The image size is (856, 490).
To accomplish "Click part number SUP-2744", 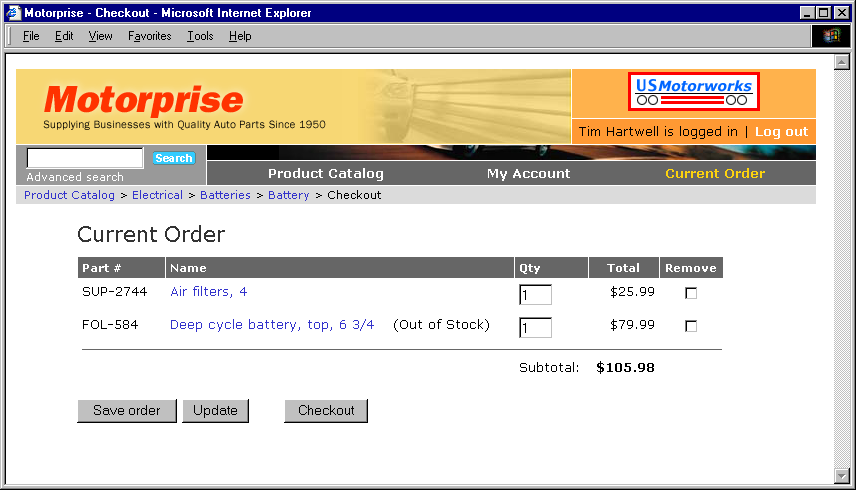I will click(x=115, y=291).
